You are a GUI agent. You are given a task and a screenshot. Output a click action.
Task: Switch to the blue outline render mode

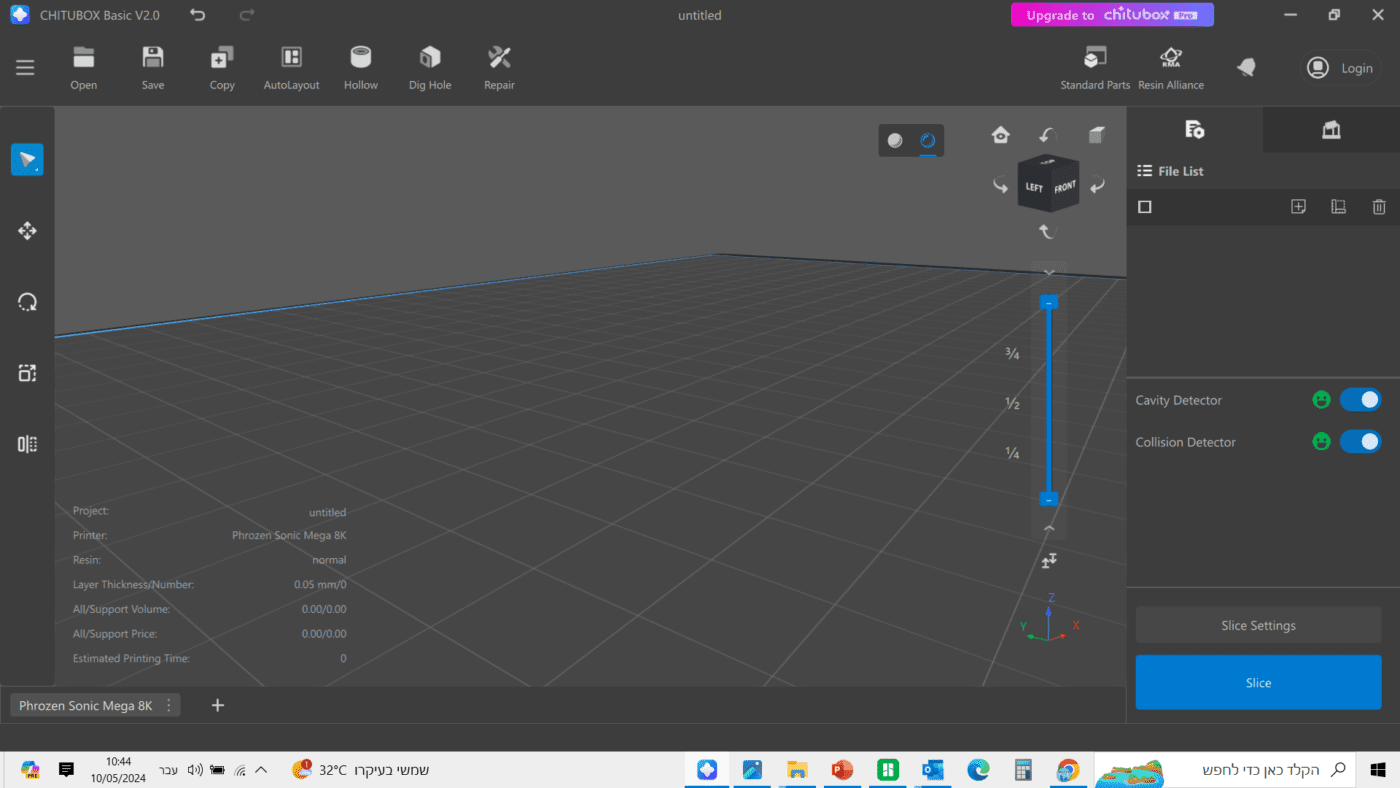tap(928, 140)
